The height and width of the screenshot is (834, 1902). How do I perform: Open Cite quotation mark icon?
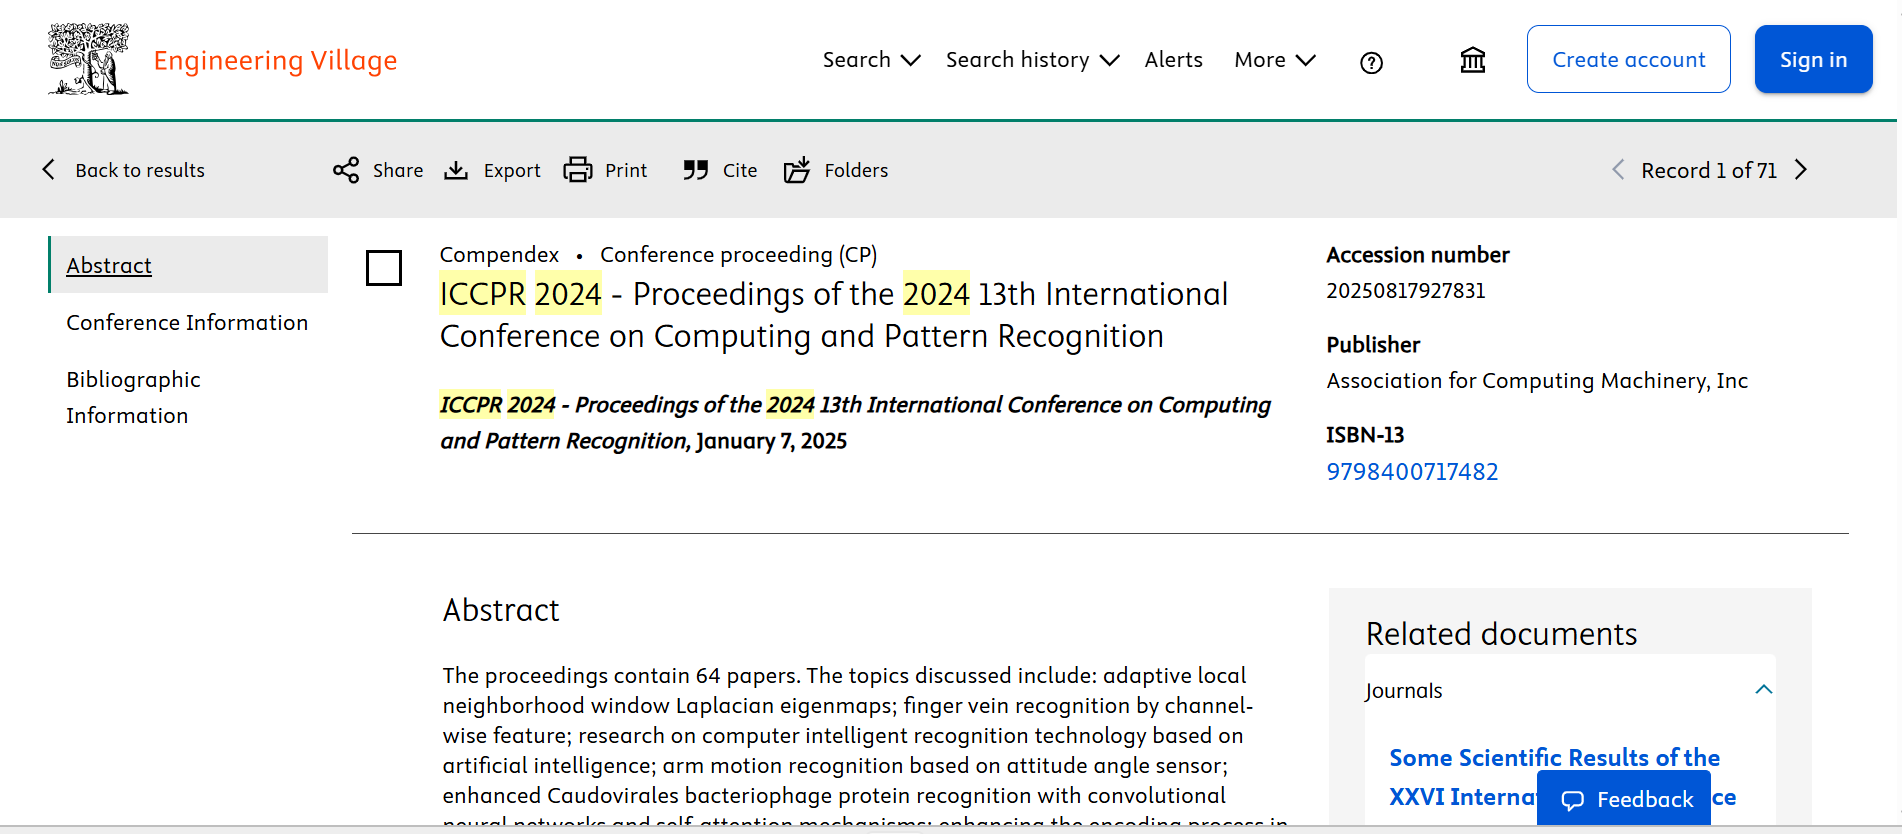pyautogui.click(x=696, y=170)
